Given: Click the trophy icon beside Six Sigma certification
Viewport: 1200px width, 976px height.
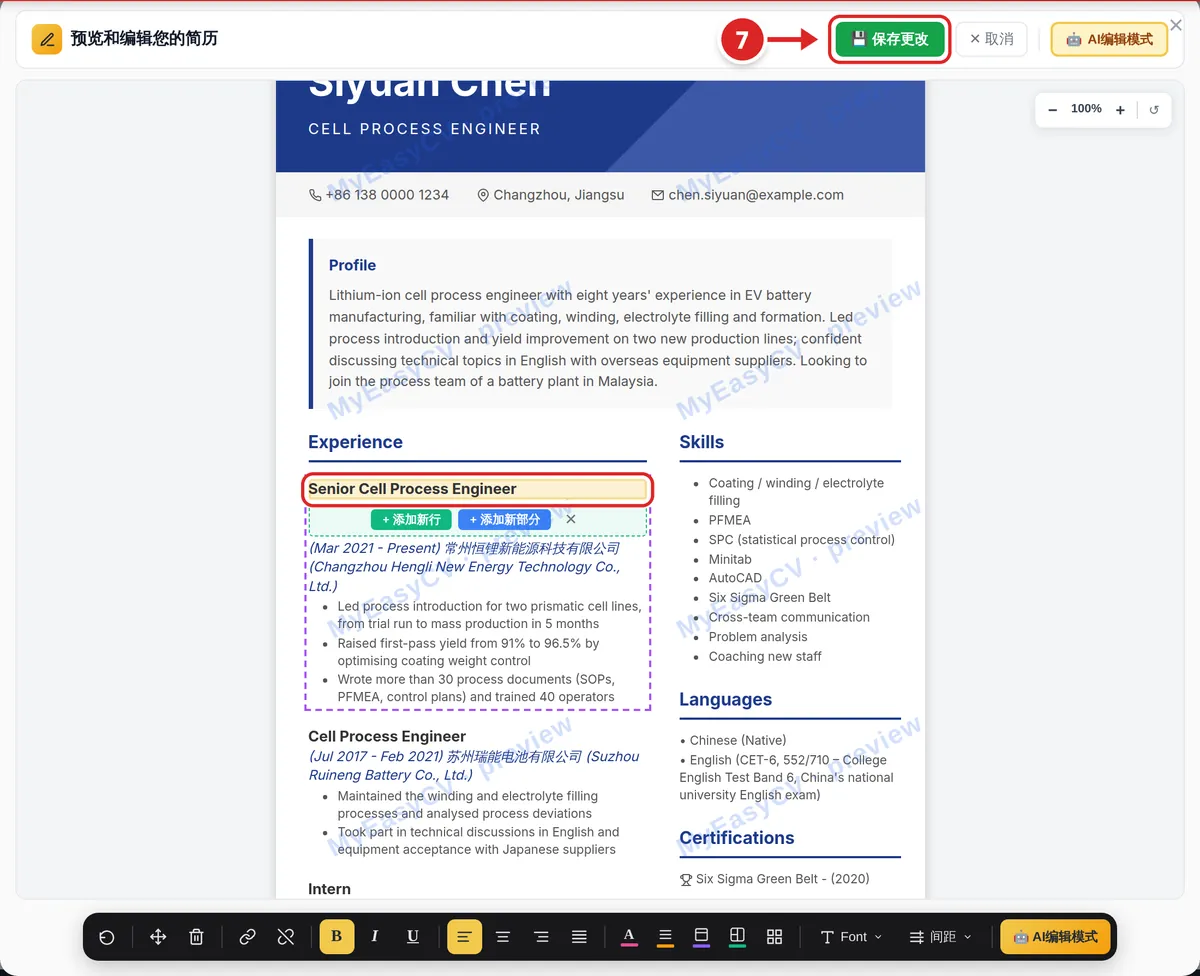Looking at the screenshot, I should click(686, 880).
